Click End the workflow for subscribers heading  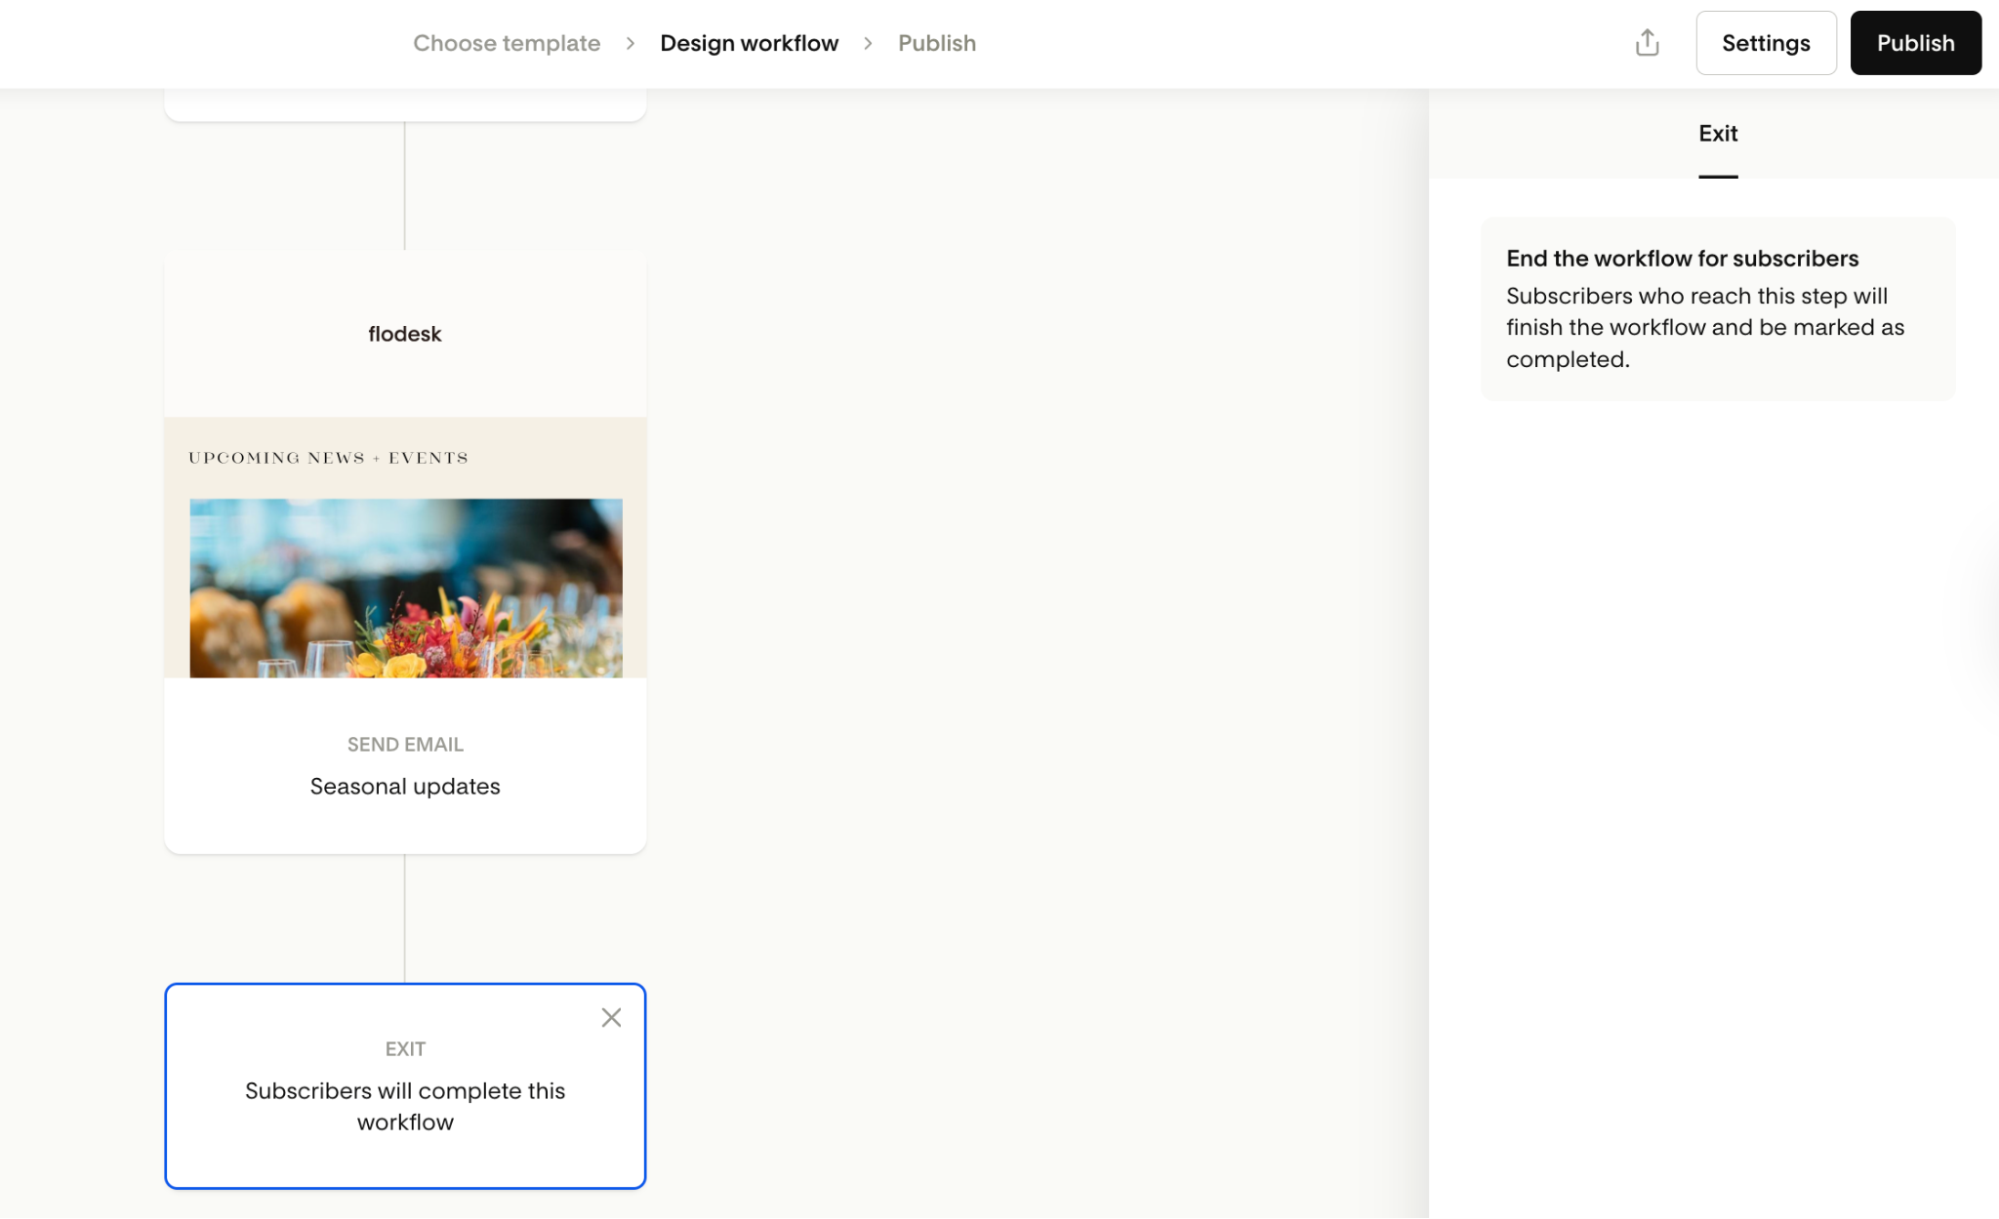[1682, 258]
